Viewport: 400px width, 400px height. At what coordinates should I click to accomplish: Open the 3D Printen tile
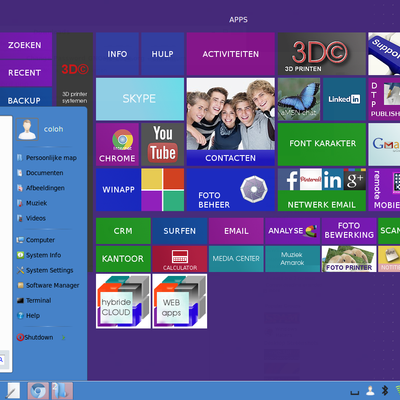pyautogui.click(x=322, y=54)
